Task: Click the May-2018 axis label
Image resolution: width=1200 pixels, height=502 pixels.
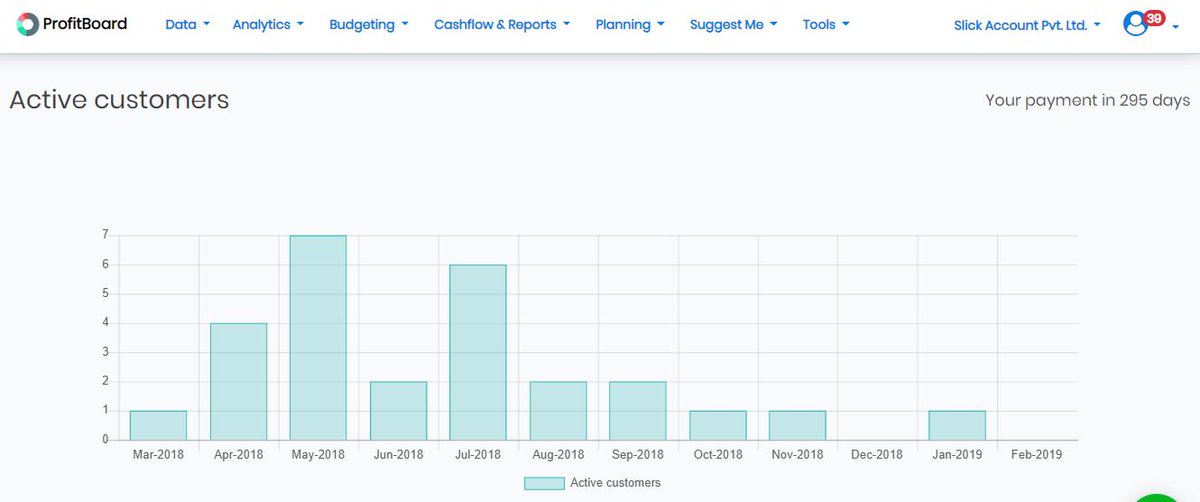Action: pyautogui.click(x=318, y=454)
